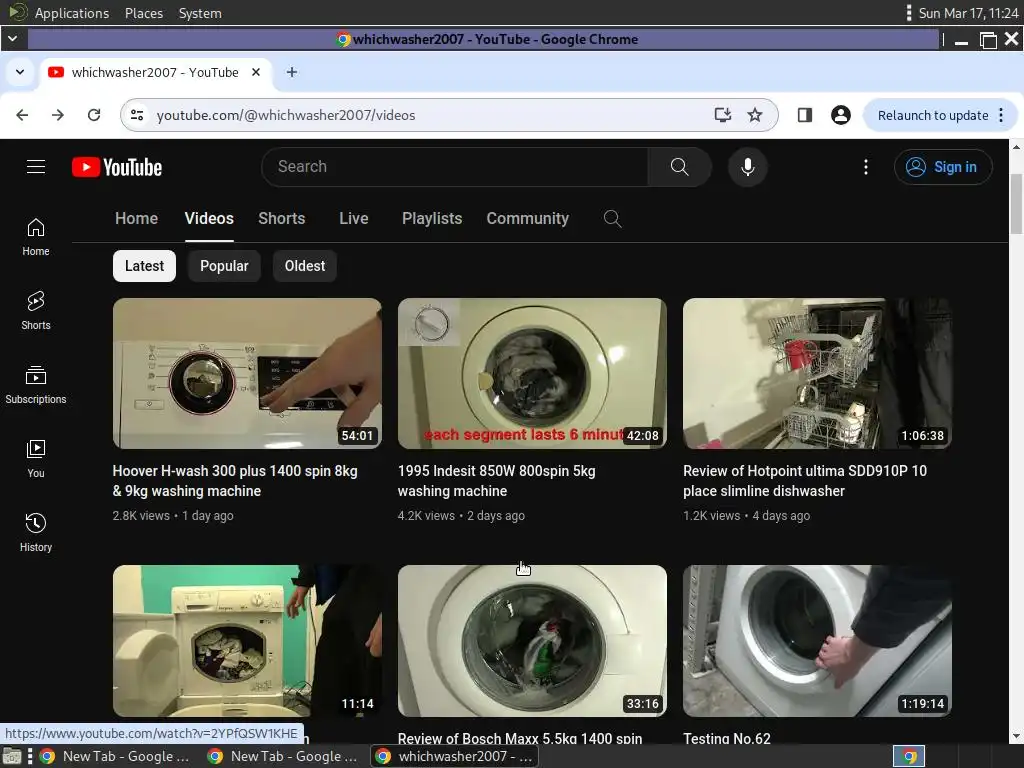Open the Live tab
1024x768 pixels.
(354, 218)
